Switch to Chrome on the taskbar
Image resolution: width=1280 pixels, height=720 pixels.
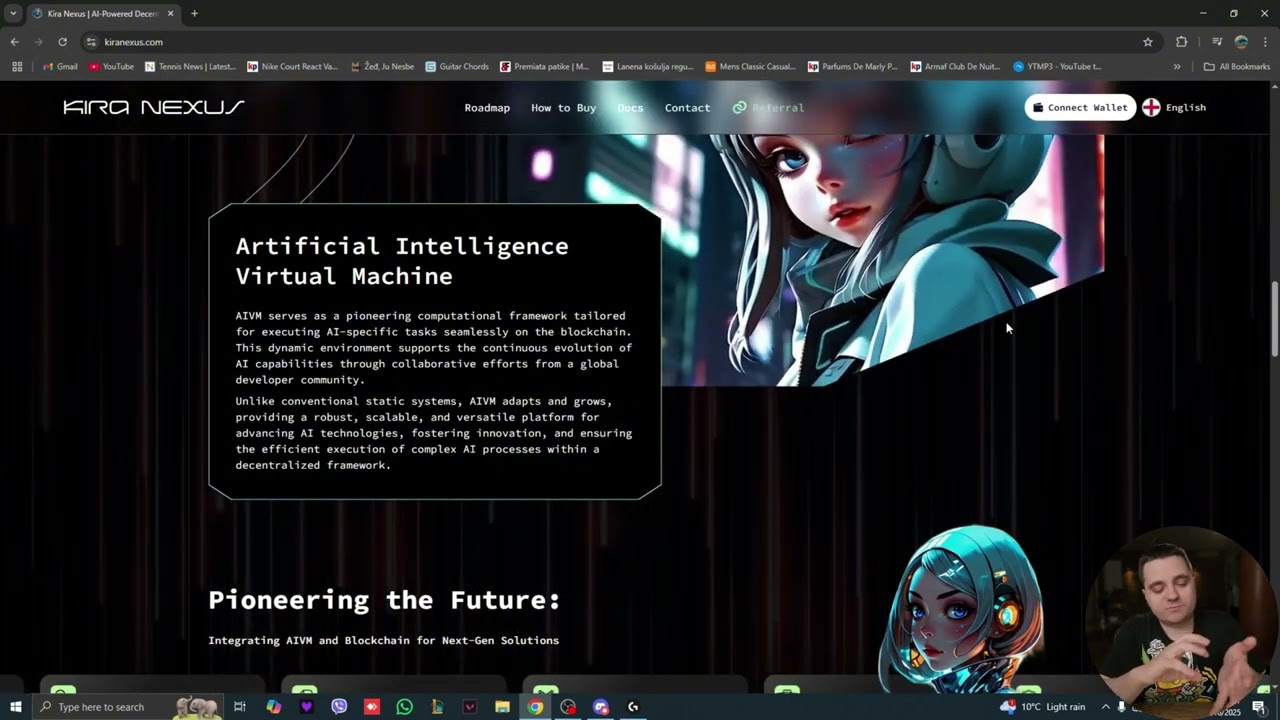click(536, 707)
